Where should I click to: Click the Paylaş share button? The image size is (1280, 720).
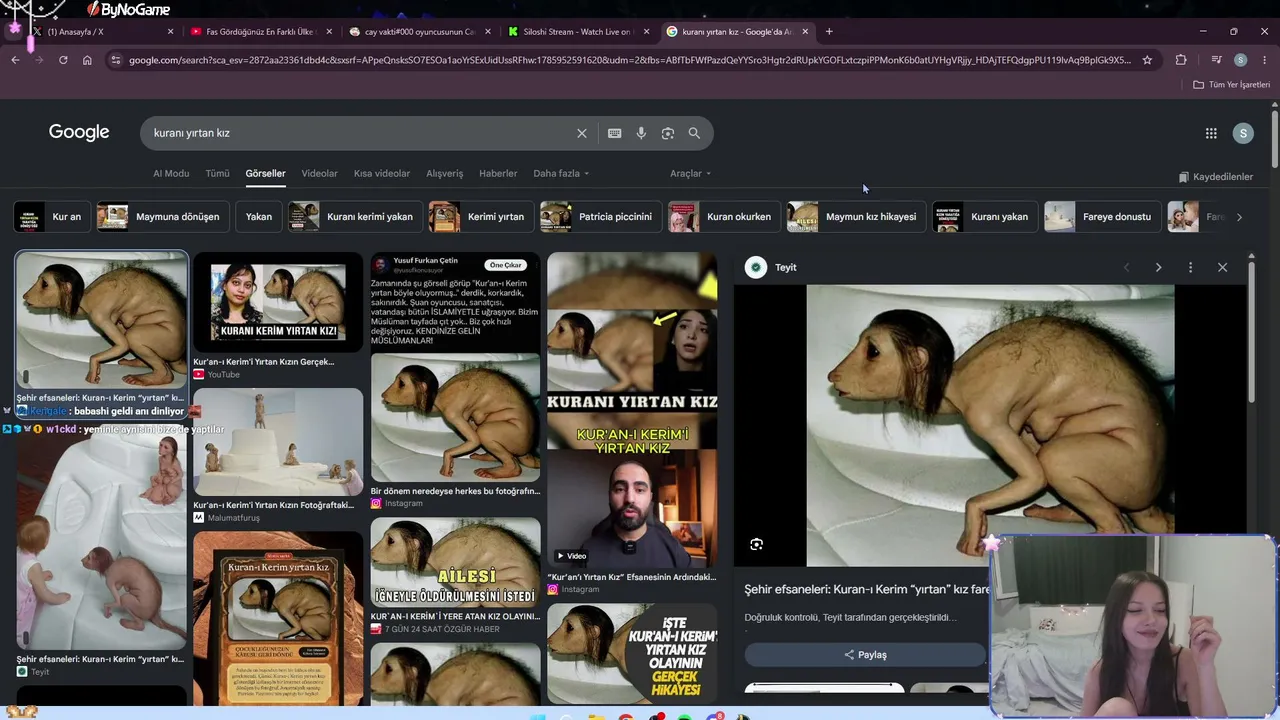tap(865, 655)
